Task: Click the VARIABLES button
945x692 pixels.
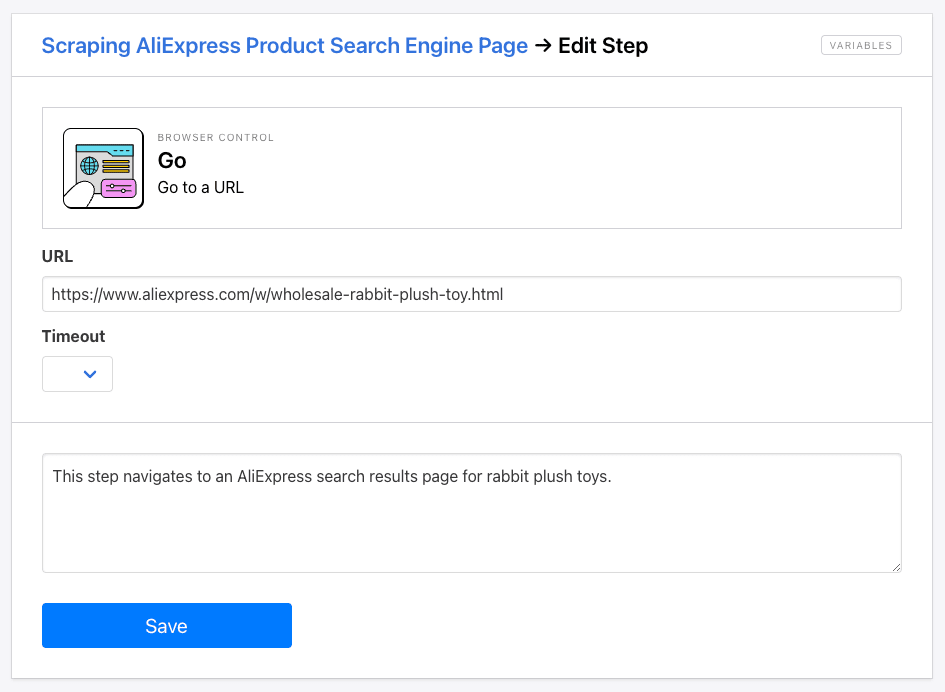Action: click(861, 45)
